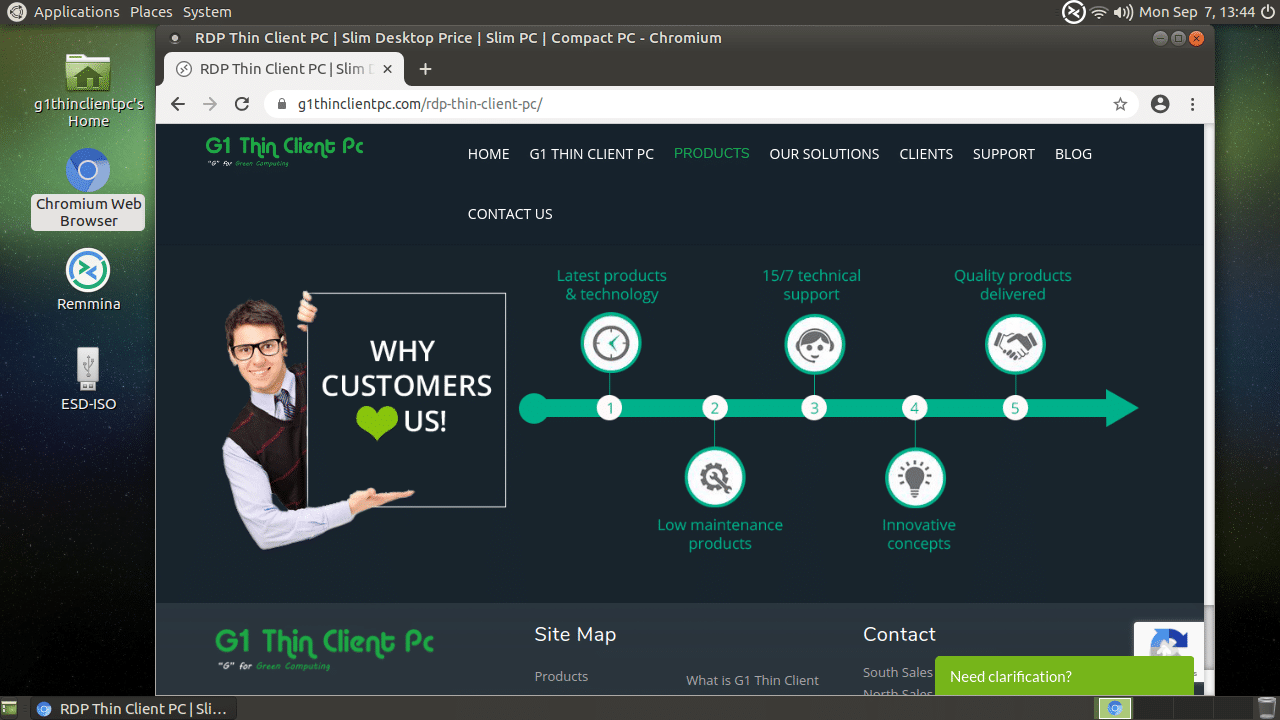Click timeline marker number 5
Screen dimensions: 1280x720
point(1015,408)
